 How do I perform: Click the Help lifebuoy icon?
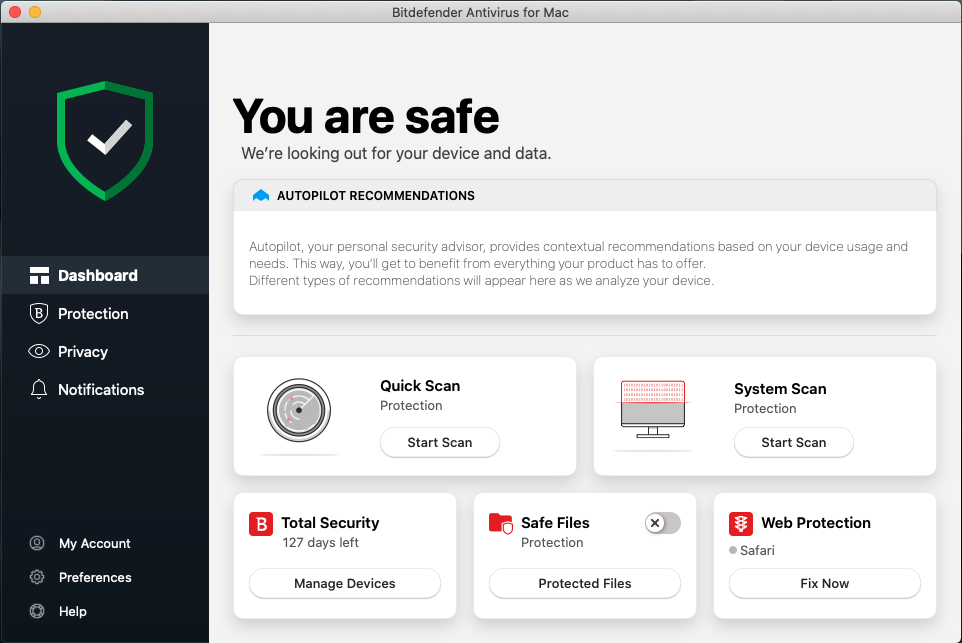coord(37,611)
